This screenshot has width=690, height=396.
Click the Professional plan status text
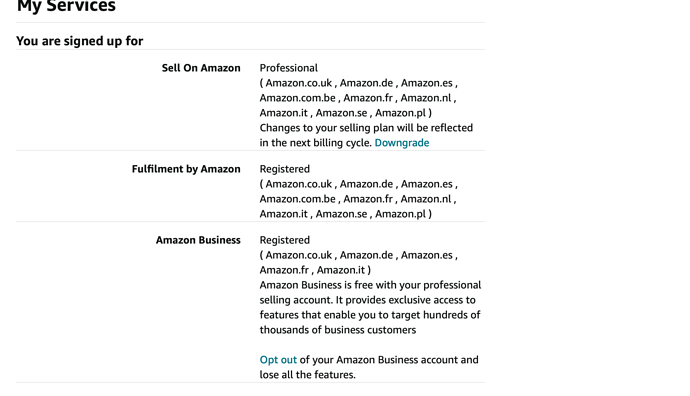click(x=288, y=68)
